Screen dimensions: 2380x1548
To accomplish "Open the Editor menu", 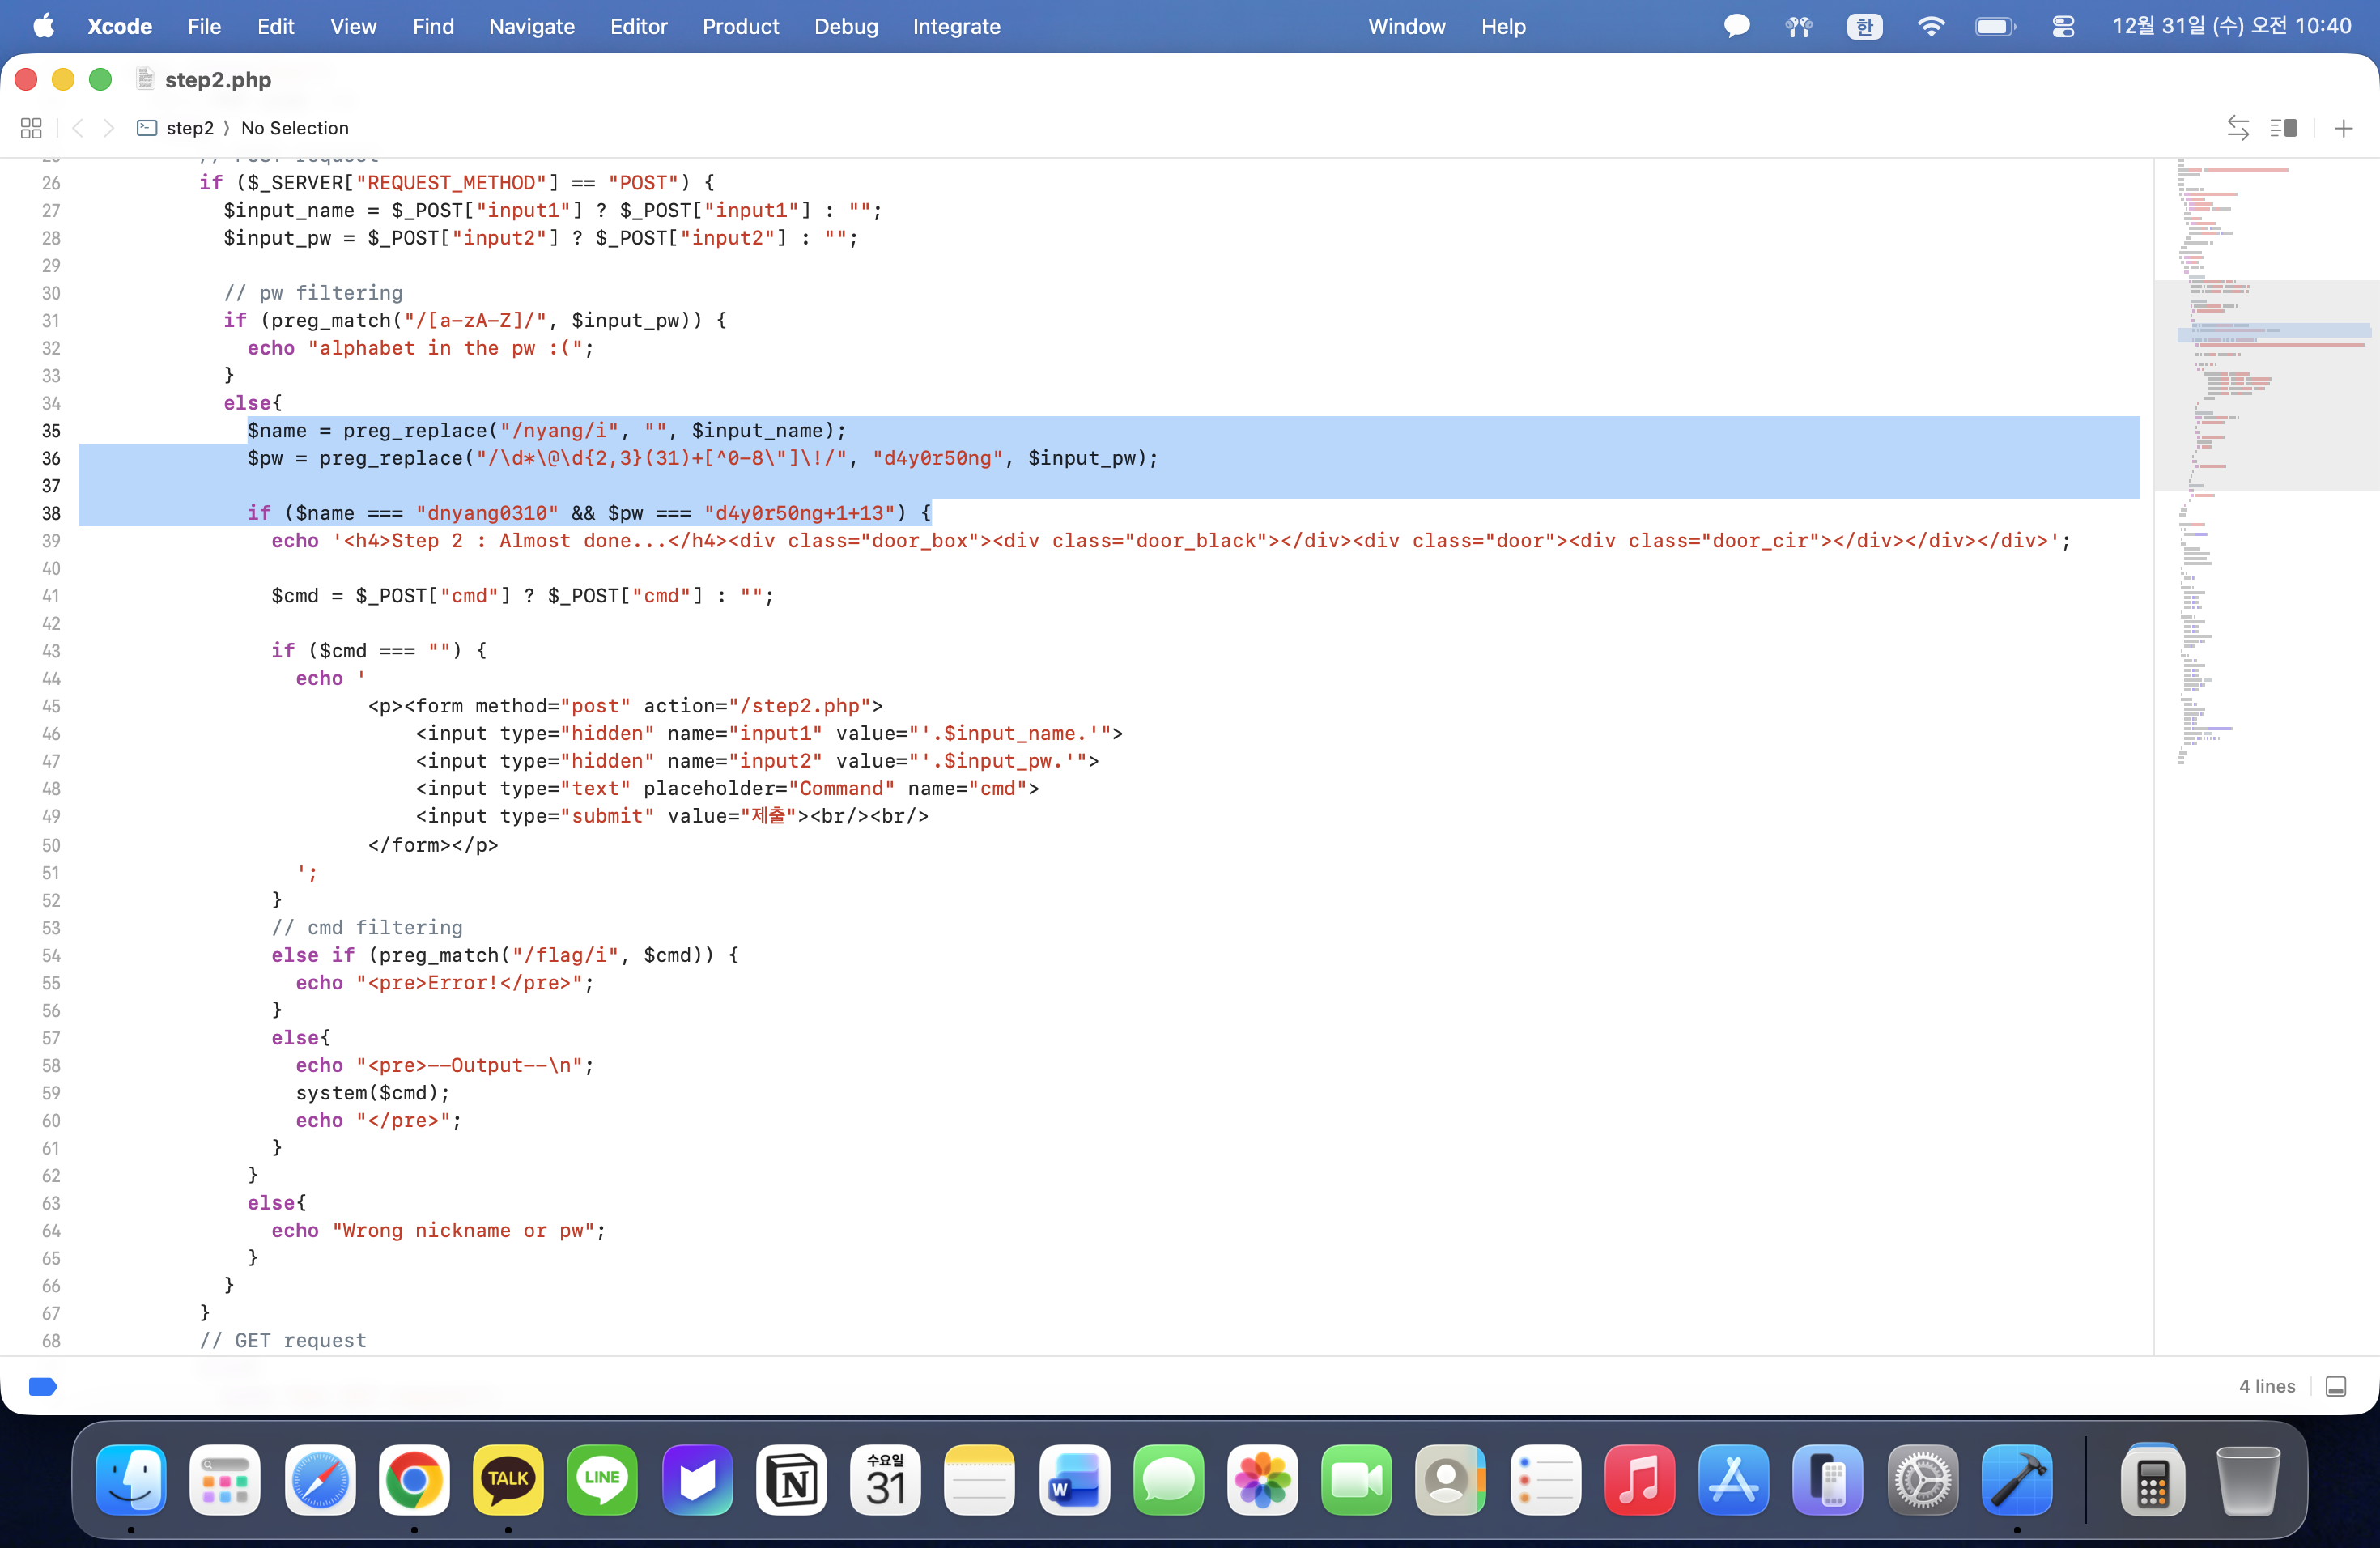I will (638, 26).
